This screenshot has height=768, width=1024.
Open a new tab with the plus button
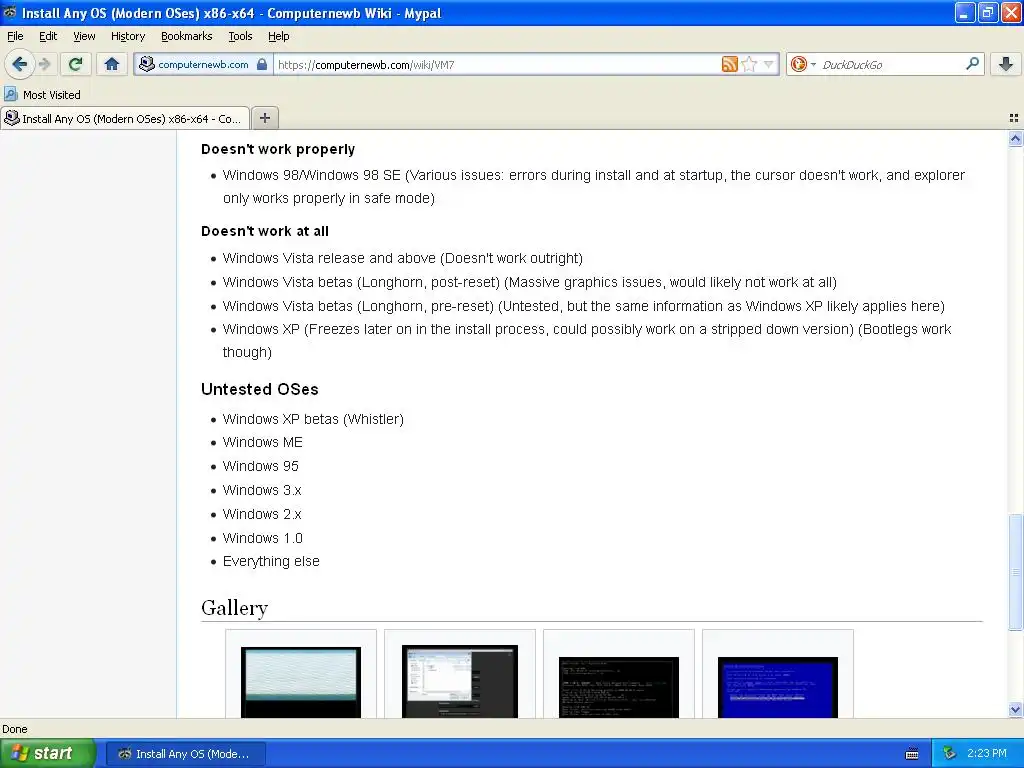pyautogui.click(x=264, y=118)
